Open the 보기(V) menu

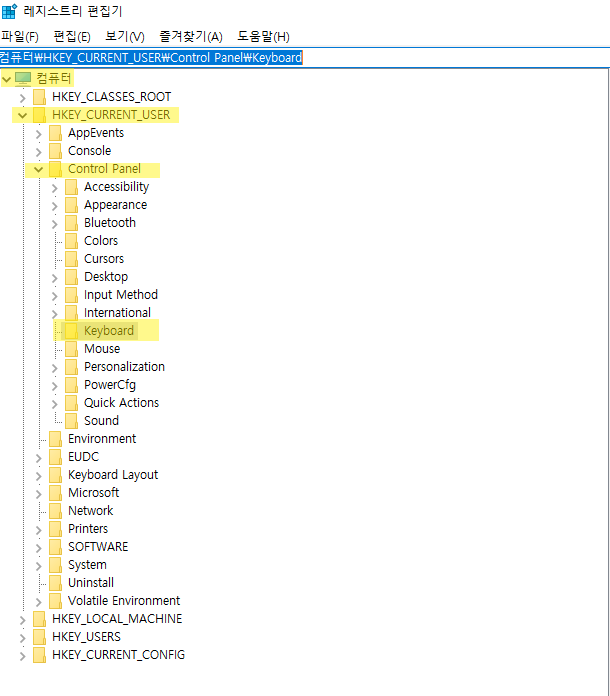124,36
